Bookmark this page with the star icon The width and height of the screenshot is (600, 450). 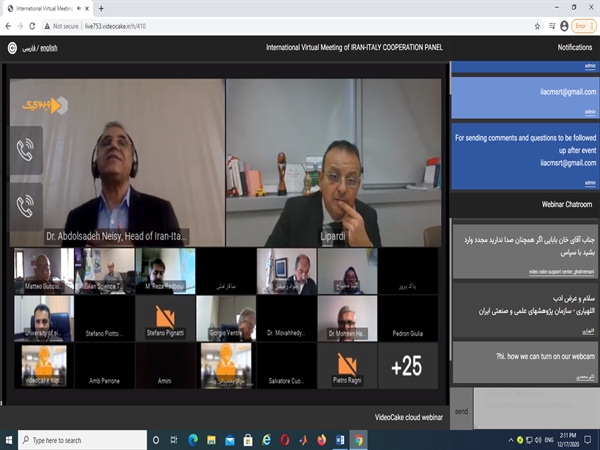(537, 26)
